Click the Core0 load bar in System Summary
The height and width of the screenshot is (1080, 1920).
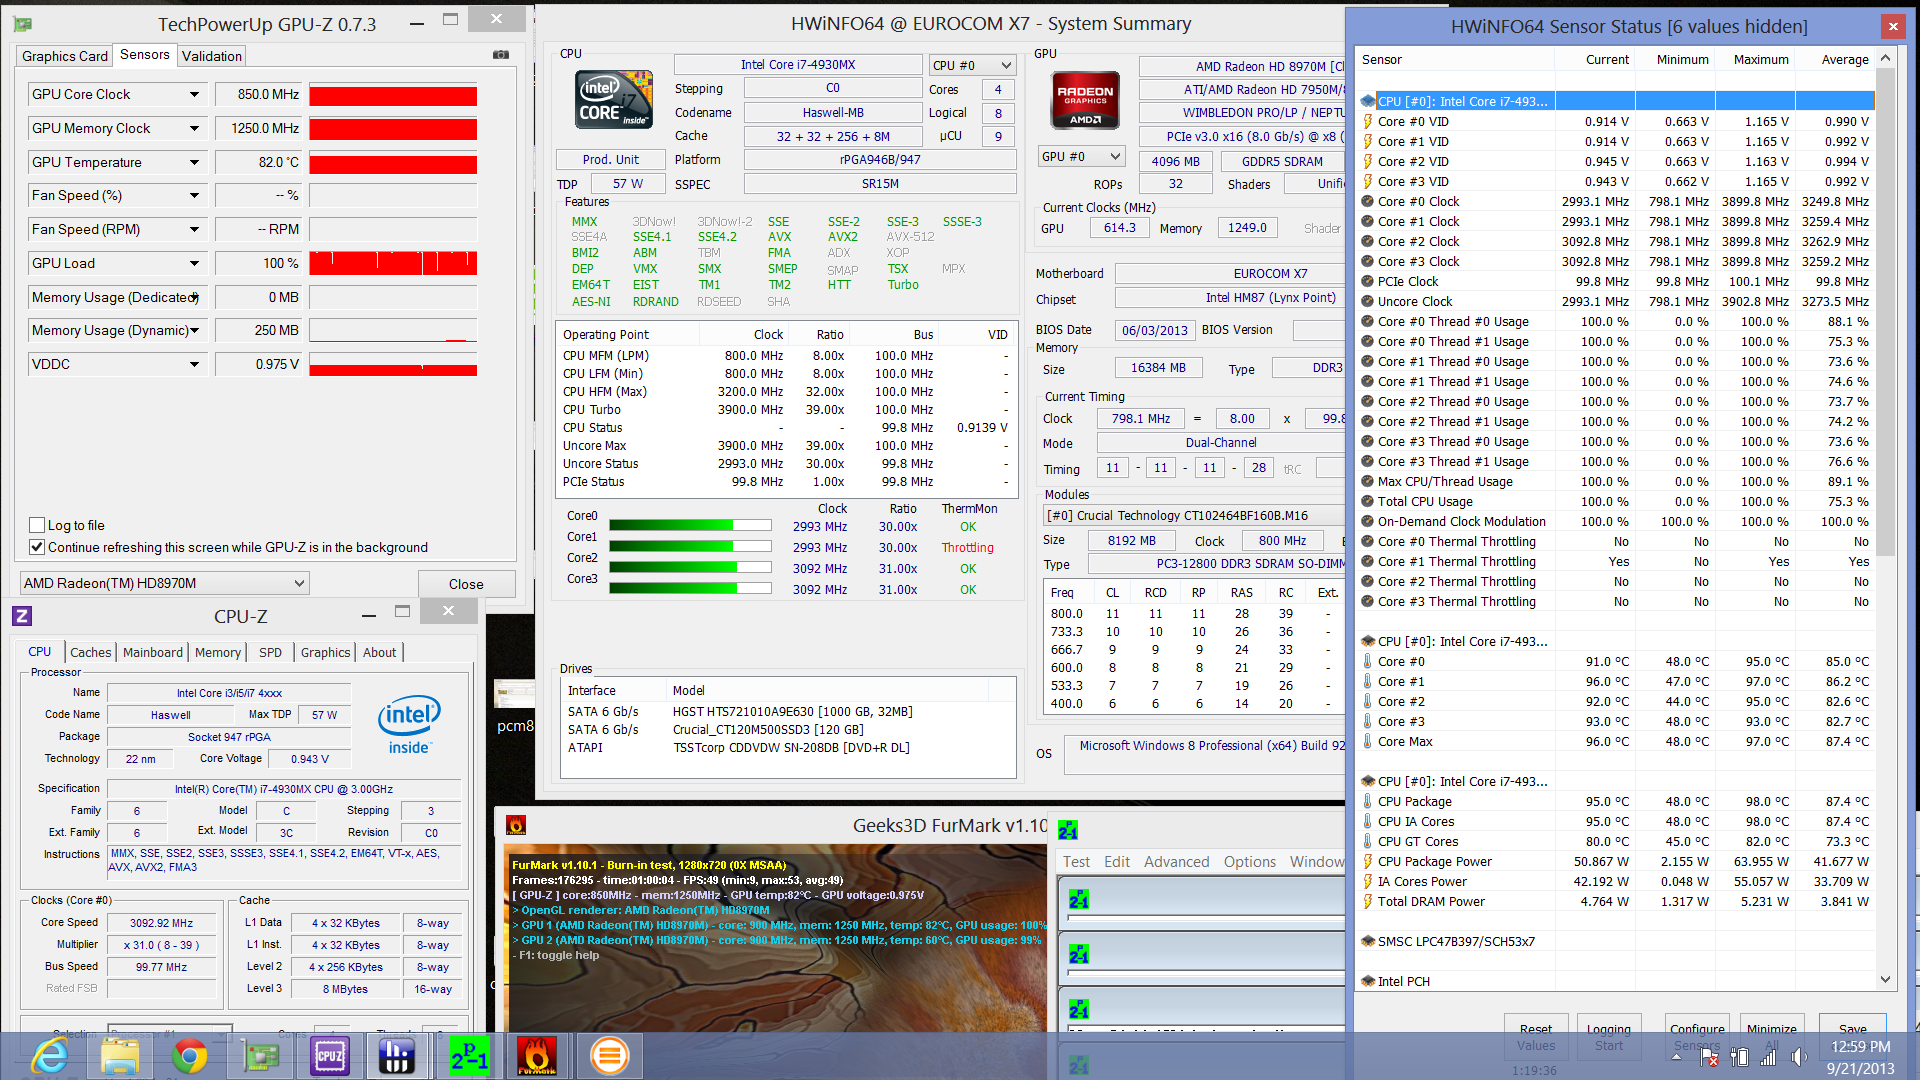(690, 525)
